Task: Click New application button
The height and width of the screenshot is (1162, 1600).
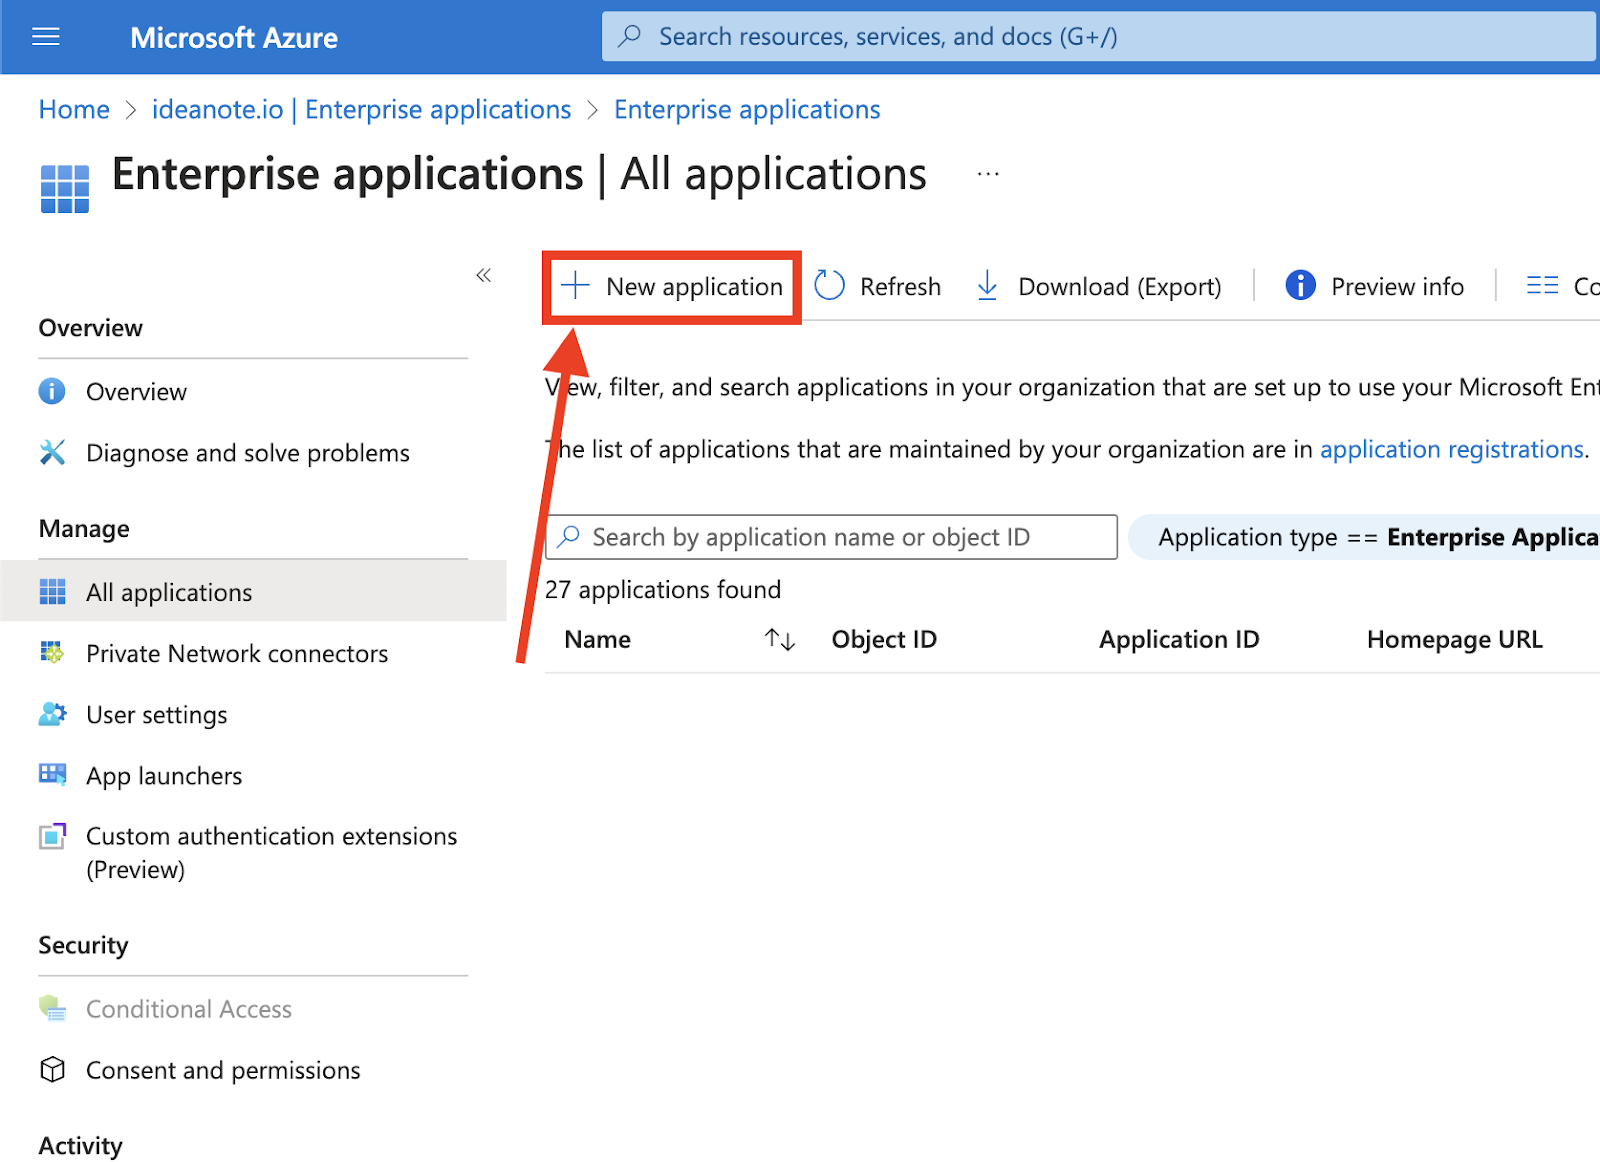Action: [672, 287]
